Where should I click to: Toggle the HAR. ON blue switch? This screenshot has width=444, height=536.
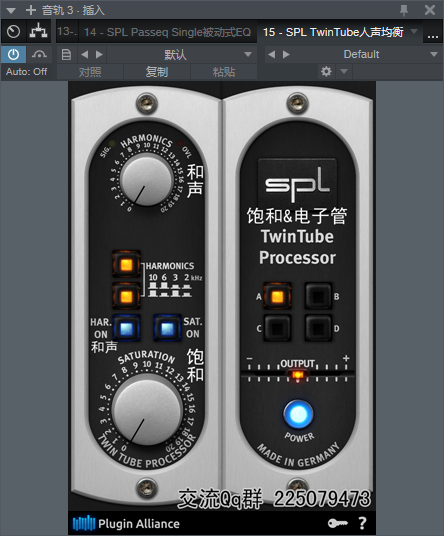point(126,328)
